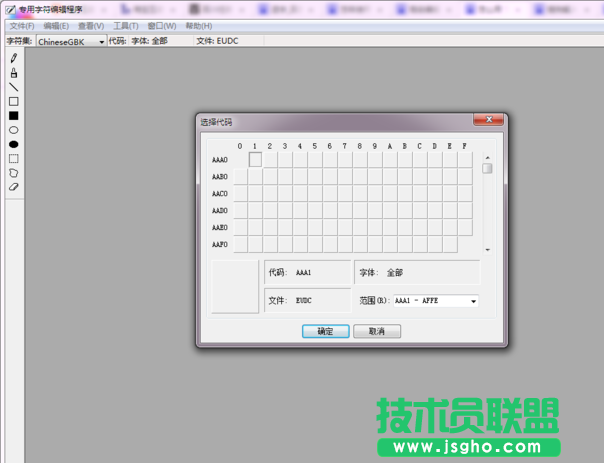The image size is (604, 463).
Task: Expand the ChineseGBK character set dropdown
Action: click(102, 42)
